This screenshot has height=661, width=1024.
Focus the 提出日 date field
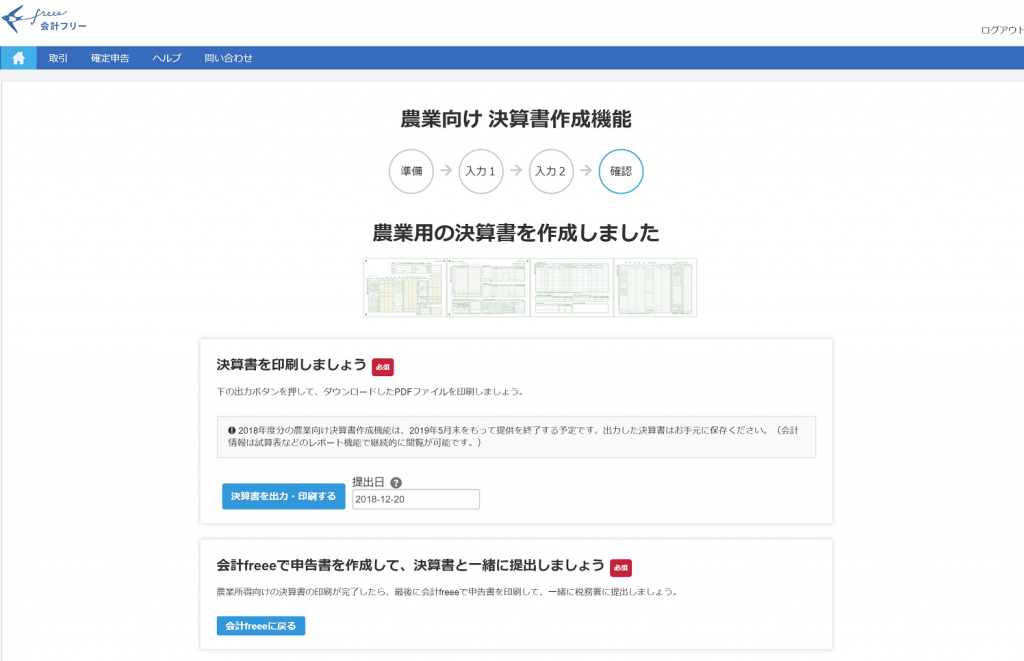click(415, 499)
